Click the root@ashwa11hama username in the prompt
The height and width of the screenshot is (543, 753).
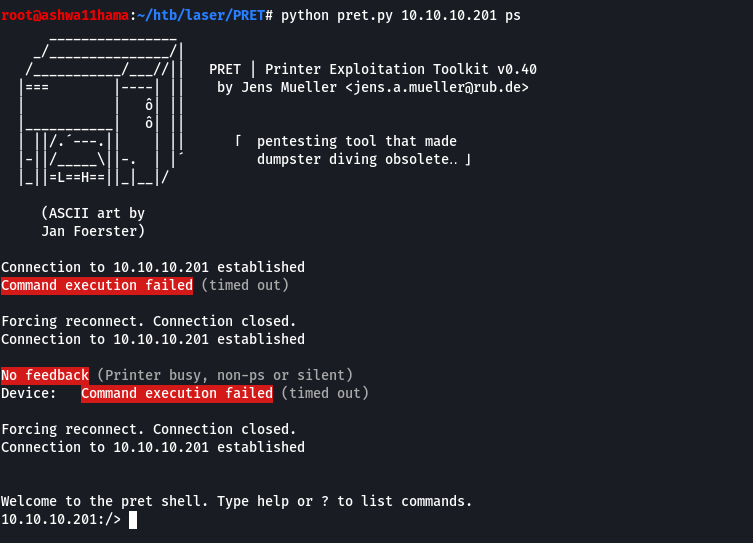[65, 15]
